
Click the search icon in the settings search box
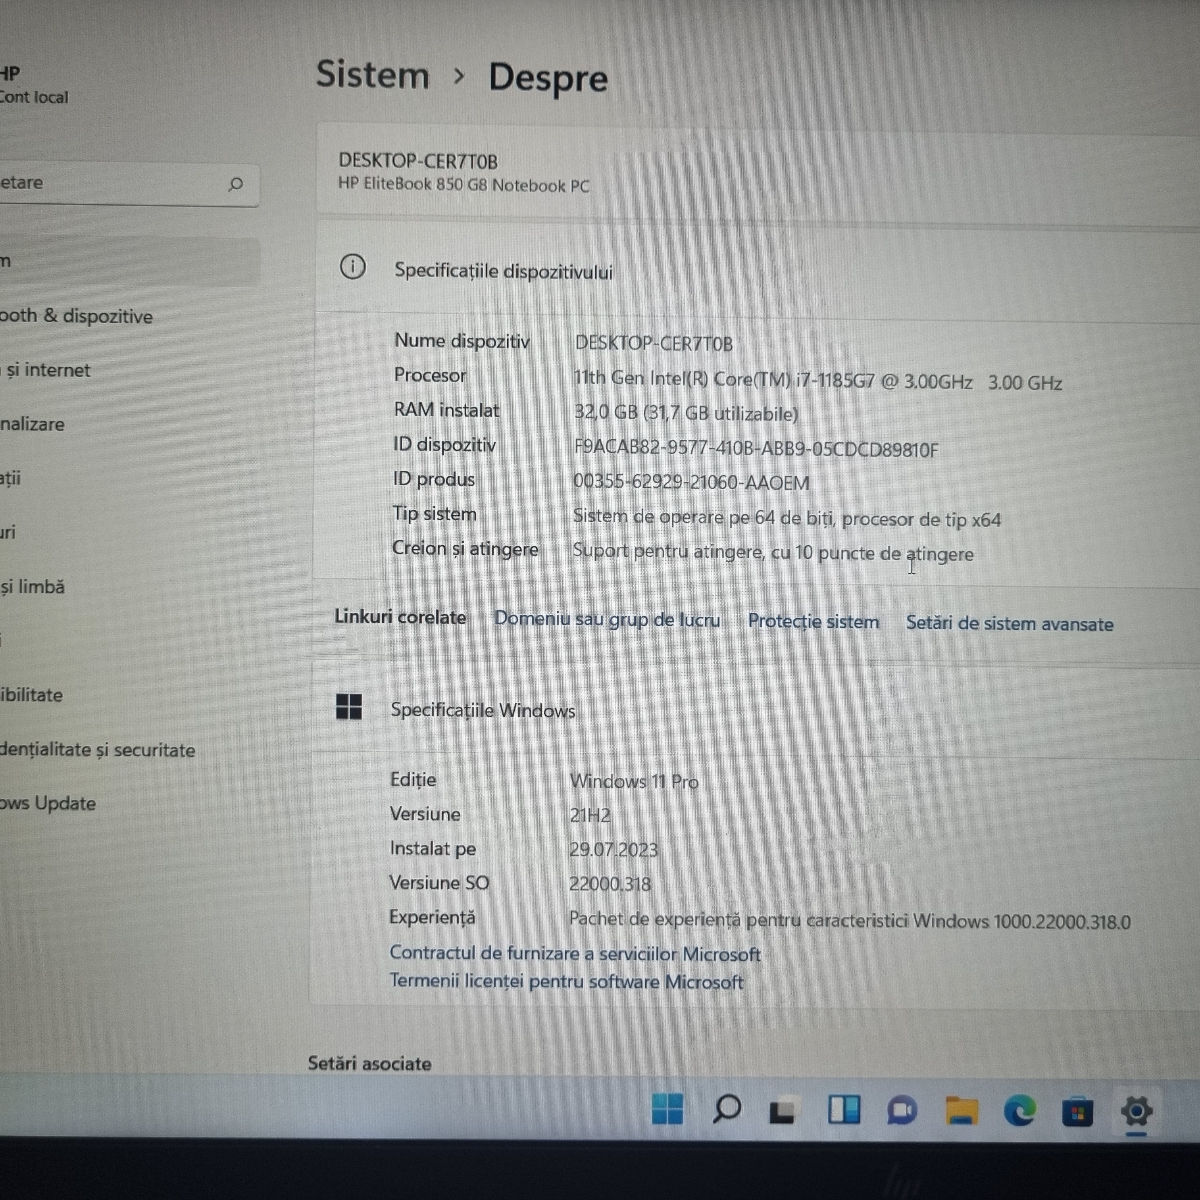pos(236,184)
